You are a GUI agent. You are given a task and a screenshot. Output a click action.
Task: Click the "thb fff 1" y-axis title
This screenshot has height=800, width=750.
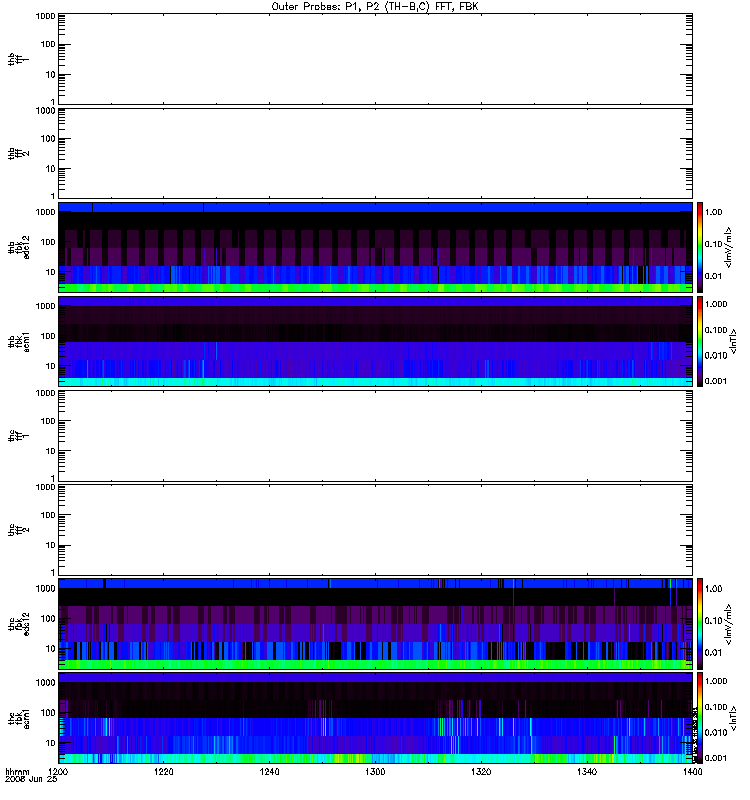point(18,59)
